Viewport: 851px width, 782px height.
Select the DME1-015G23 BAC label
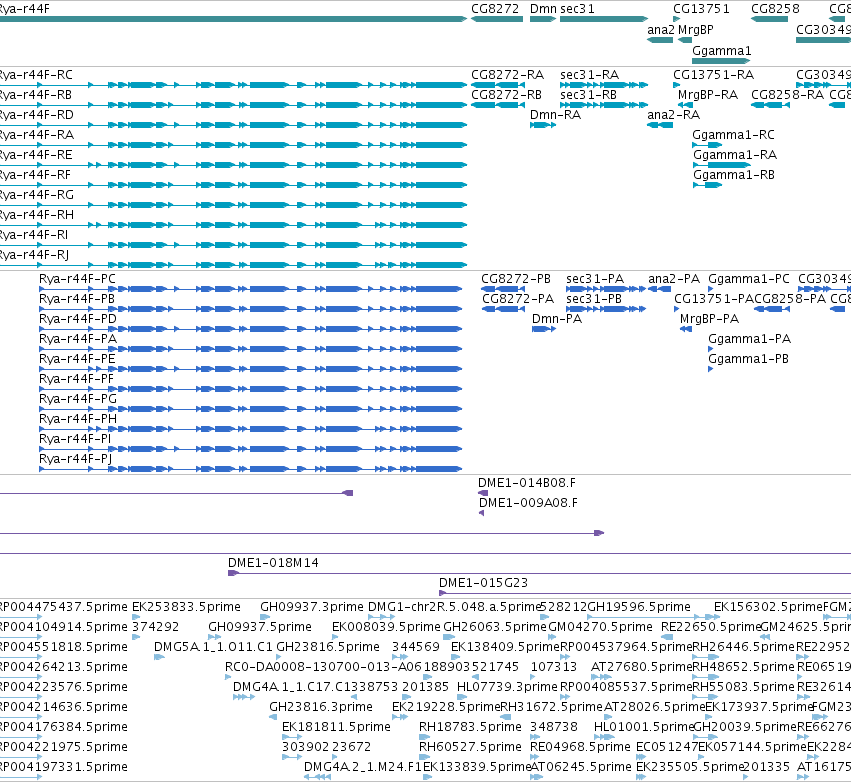pos(483,583)
